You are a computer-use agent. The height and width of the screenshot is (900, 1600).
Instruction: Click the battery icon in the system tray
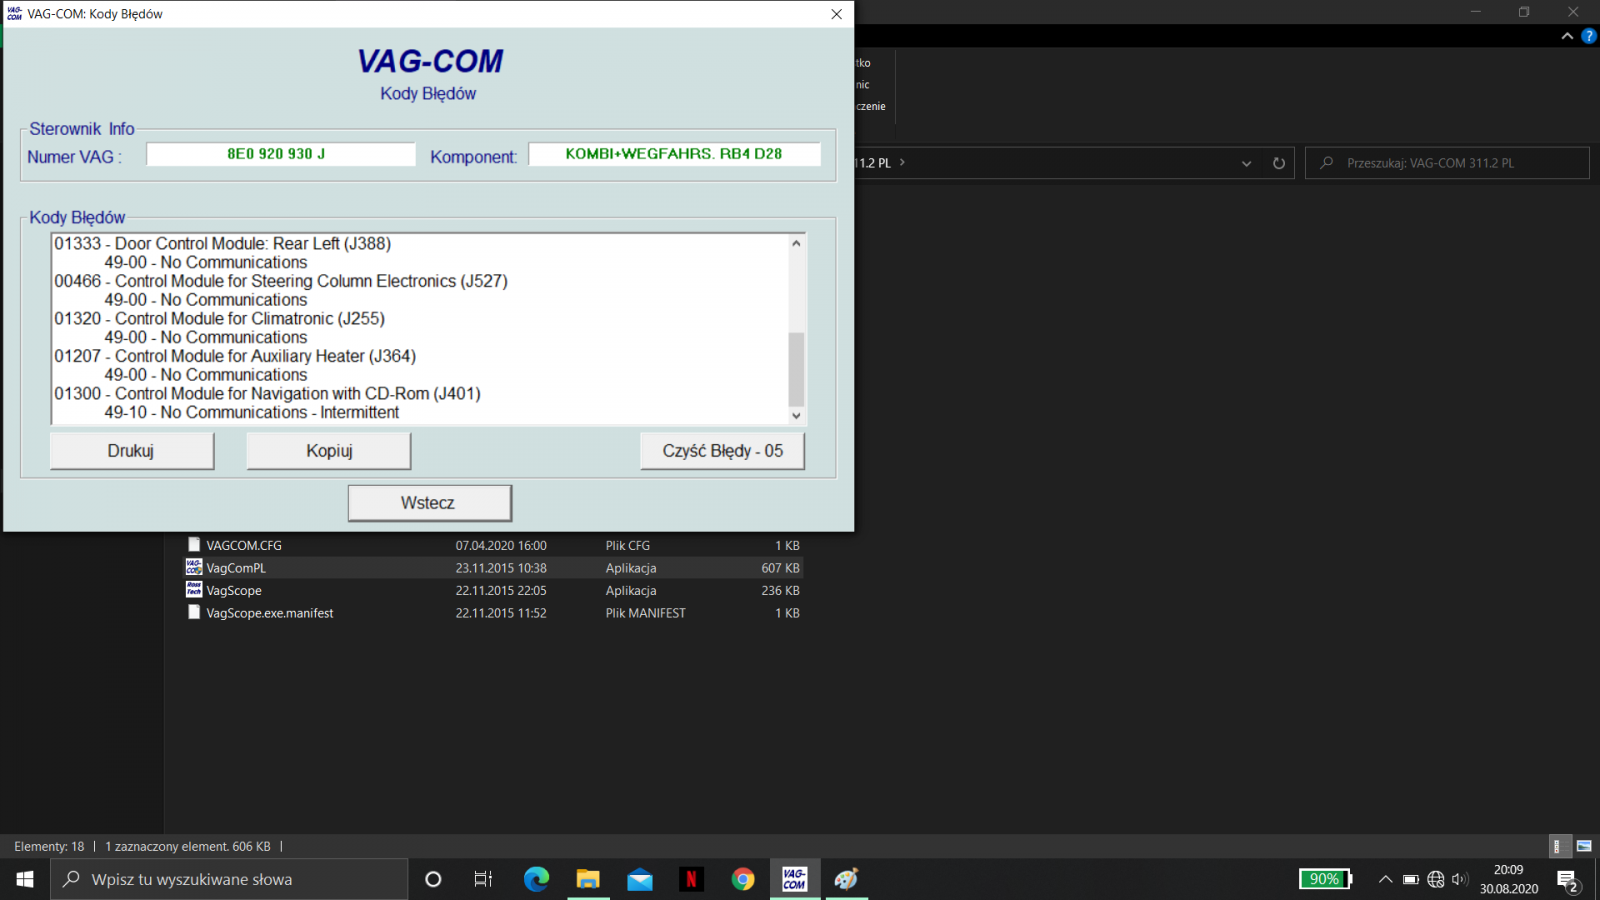[x=1411, y=879]
